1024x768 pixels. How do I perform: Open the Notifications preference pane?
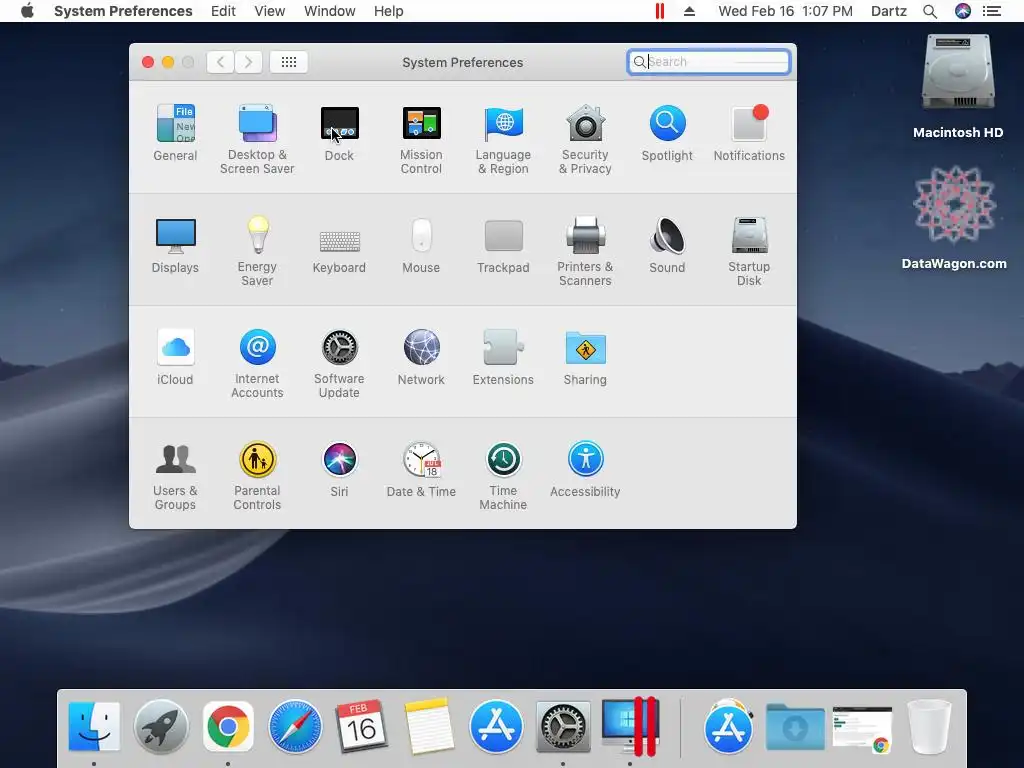(749, 133)
